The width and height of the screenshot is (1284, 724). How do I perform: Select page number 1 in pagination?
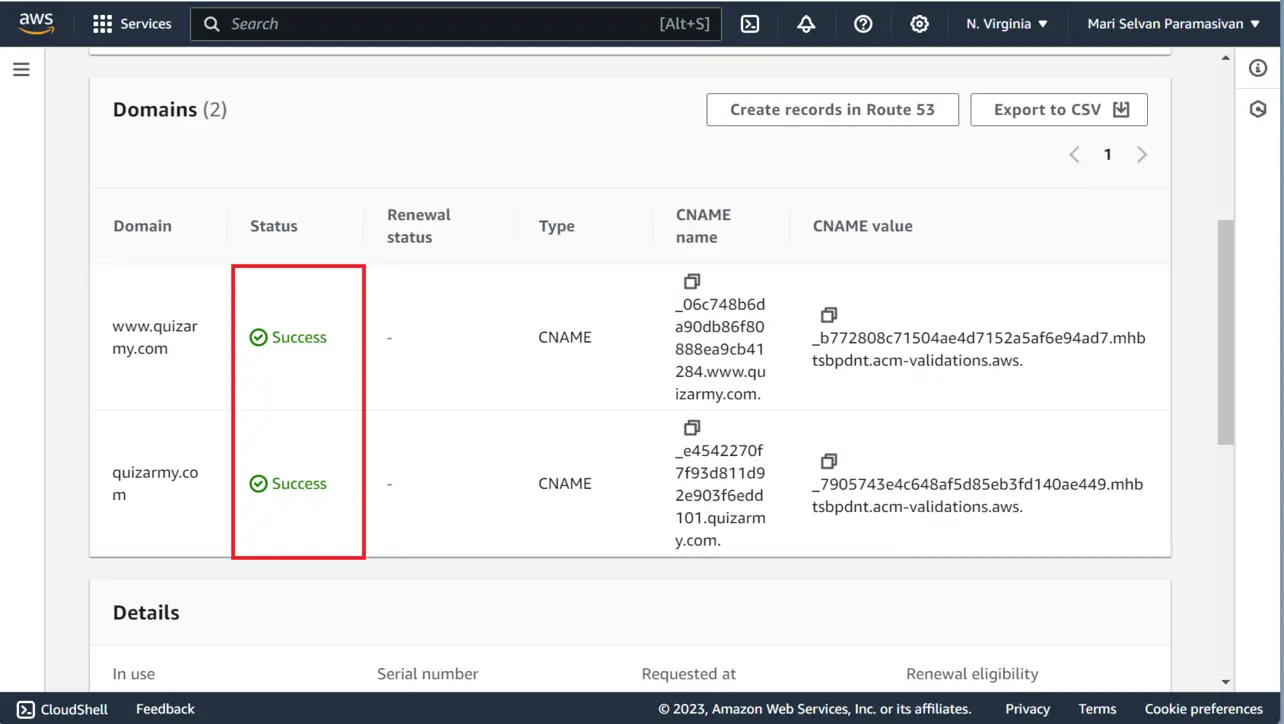coord(1108,154)
